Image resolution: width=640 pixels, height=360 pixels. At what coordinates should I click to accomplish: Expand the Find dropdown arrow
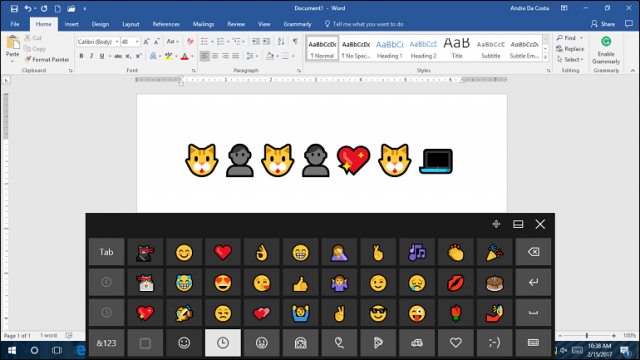(x=581, y=38)
